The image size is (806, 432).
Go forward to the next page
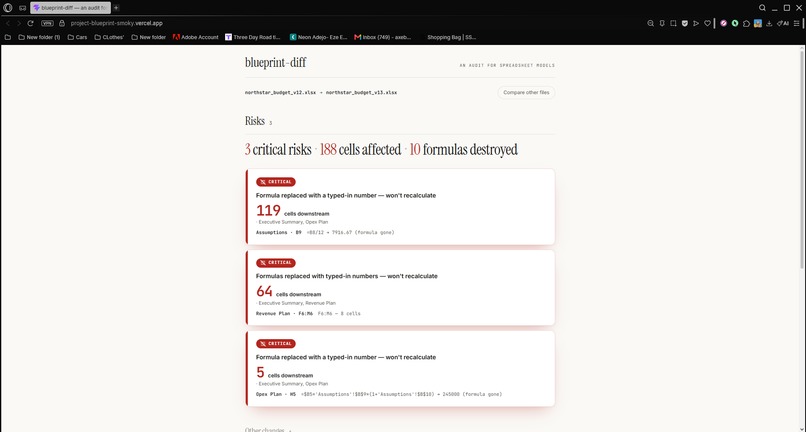tap(19, 23)
